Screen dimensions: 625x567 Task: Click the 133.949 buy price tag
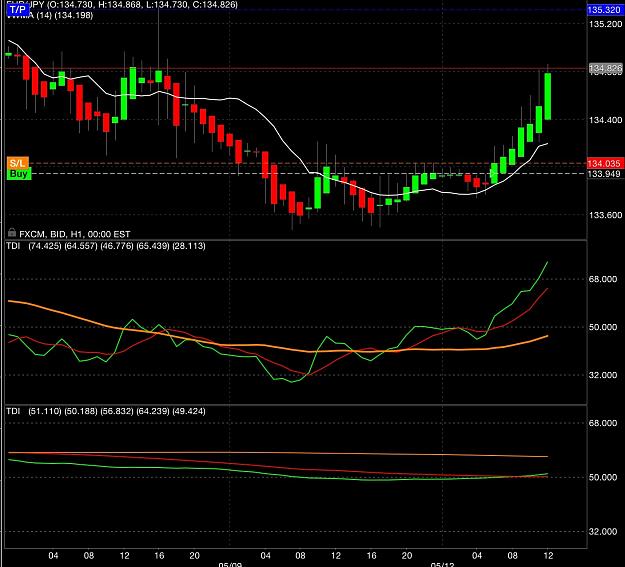click(x=604, y=174)
